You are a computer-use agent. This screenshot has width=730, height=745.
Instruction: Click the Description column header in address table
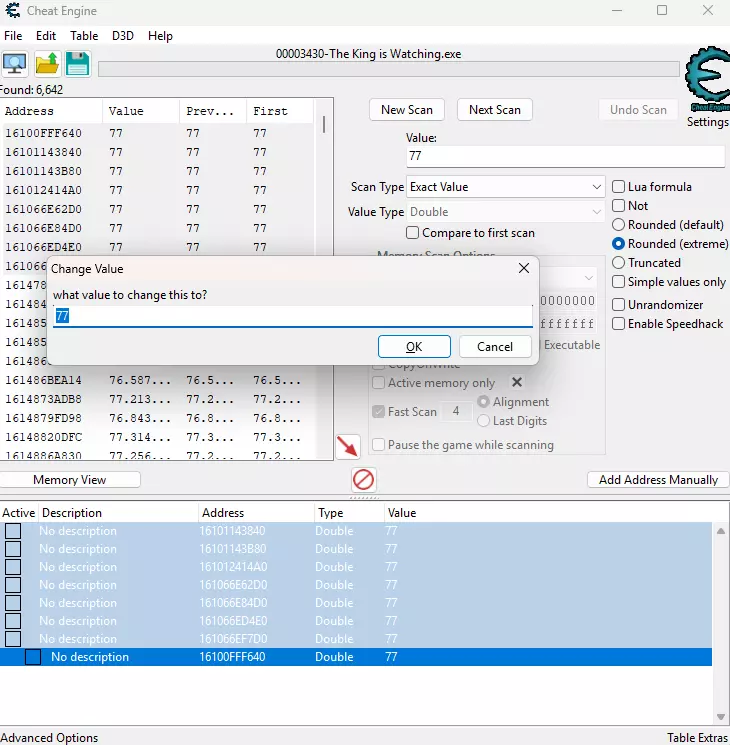pos(118,513)
